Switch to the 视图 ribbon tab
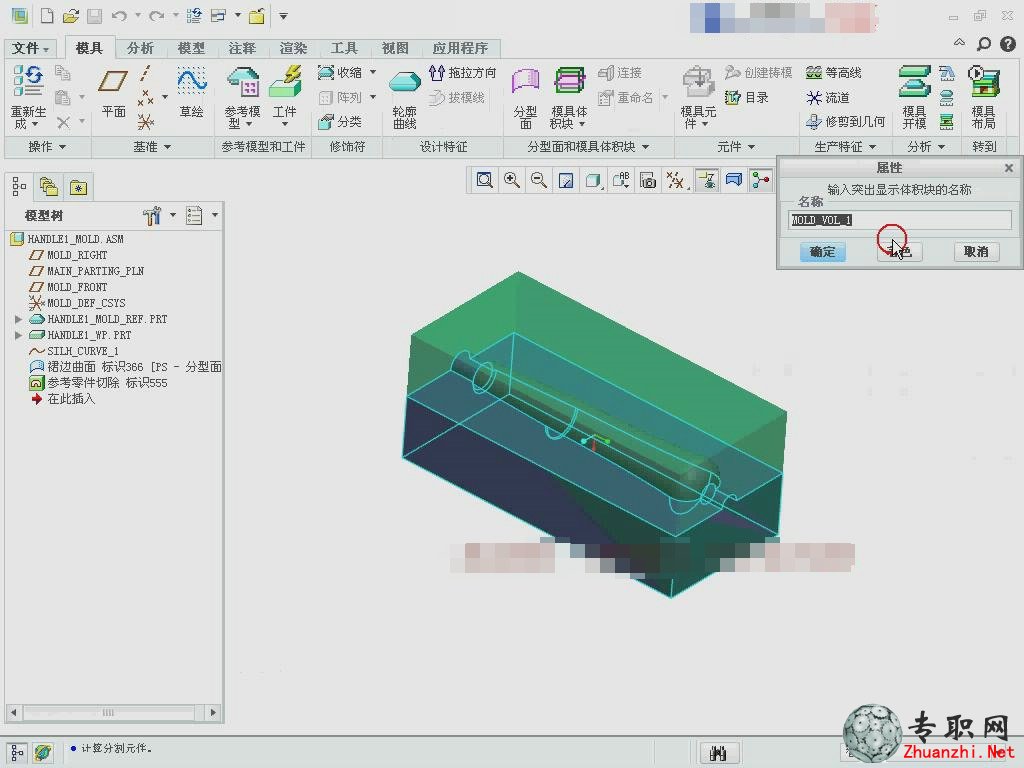1024x768 pixels. (x=395, y=48)
